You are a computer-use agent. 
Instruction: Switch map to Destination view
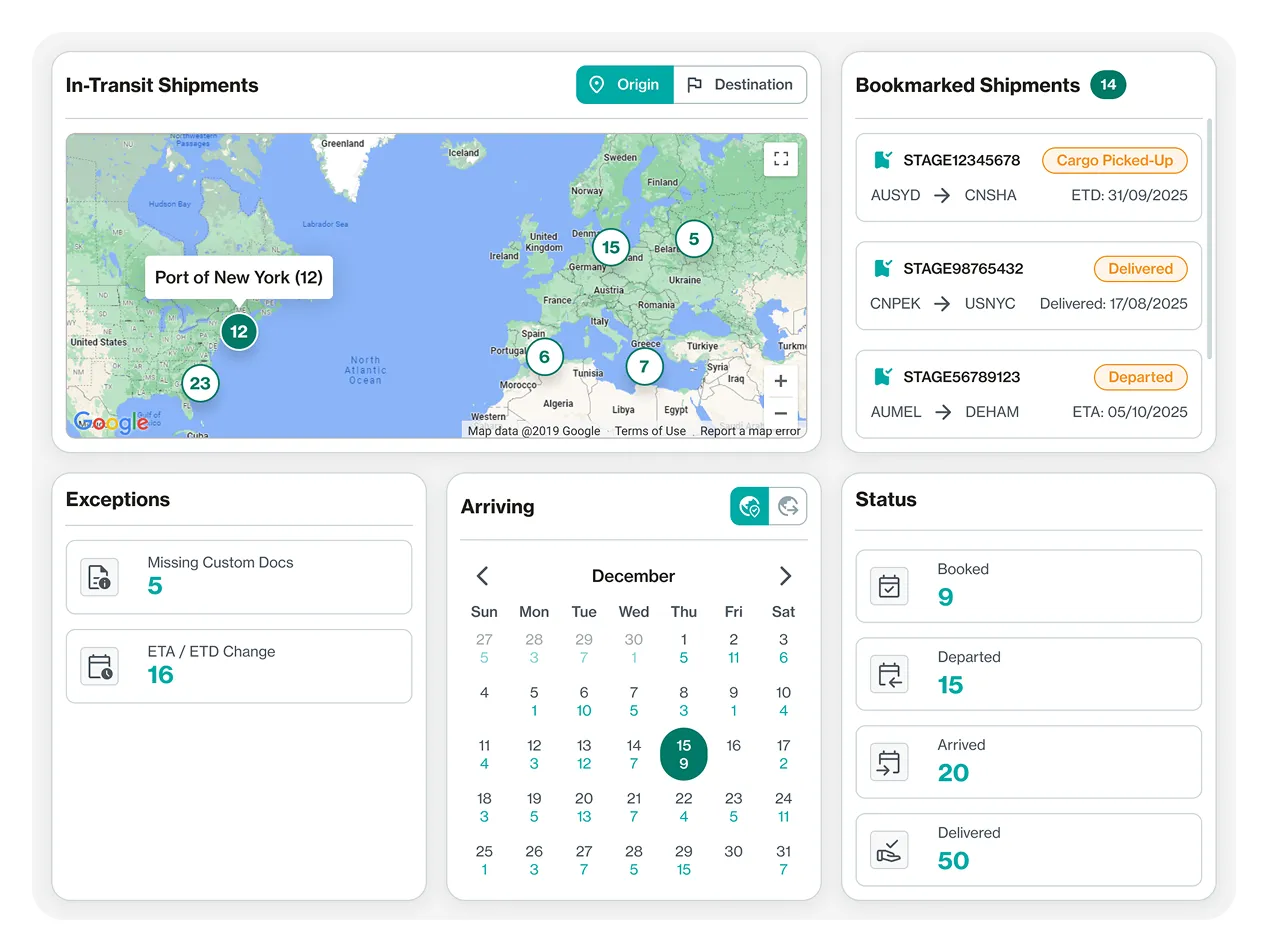click(x=740, y=85)
